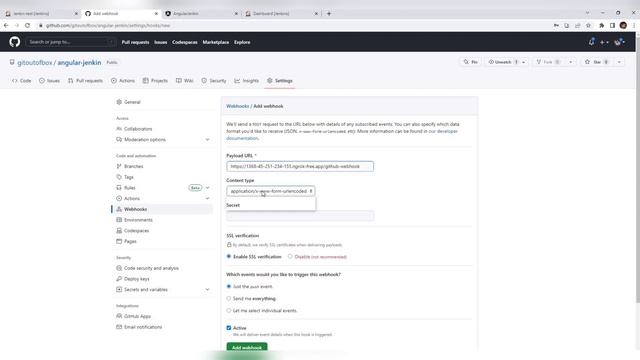Click the Payload URL input field
The width and height of the screenshot is (640, 360).
tap(300, 166)
